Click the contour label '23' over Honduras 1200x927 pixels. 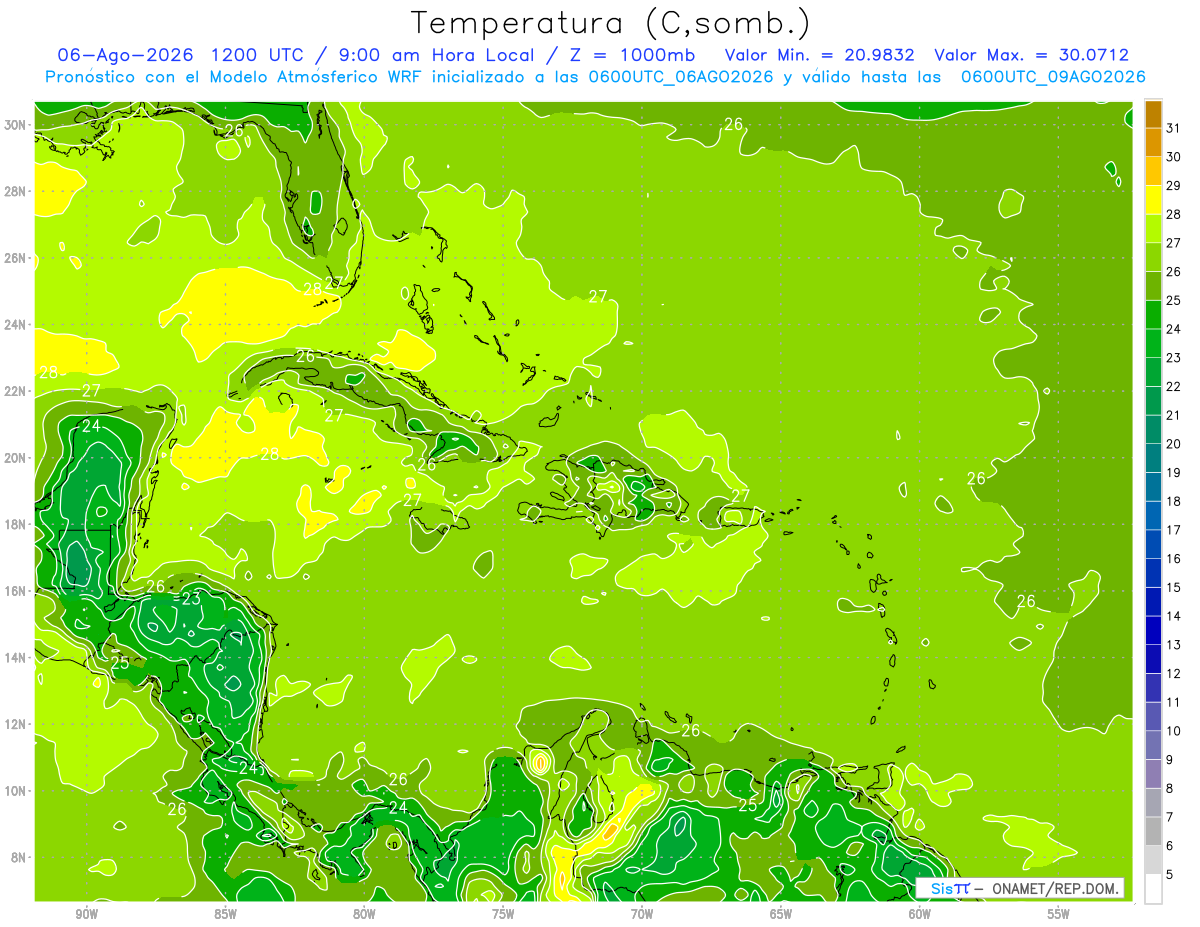pos(191,599)
